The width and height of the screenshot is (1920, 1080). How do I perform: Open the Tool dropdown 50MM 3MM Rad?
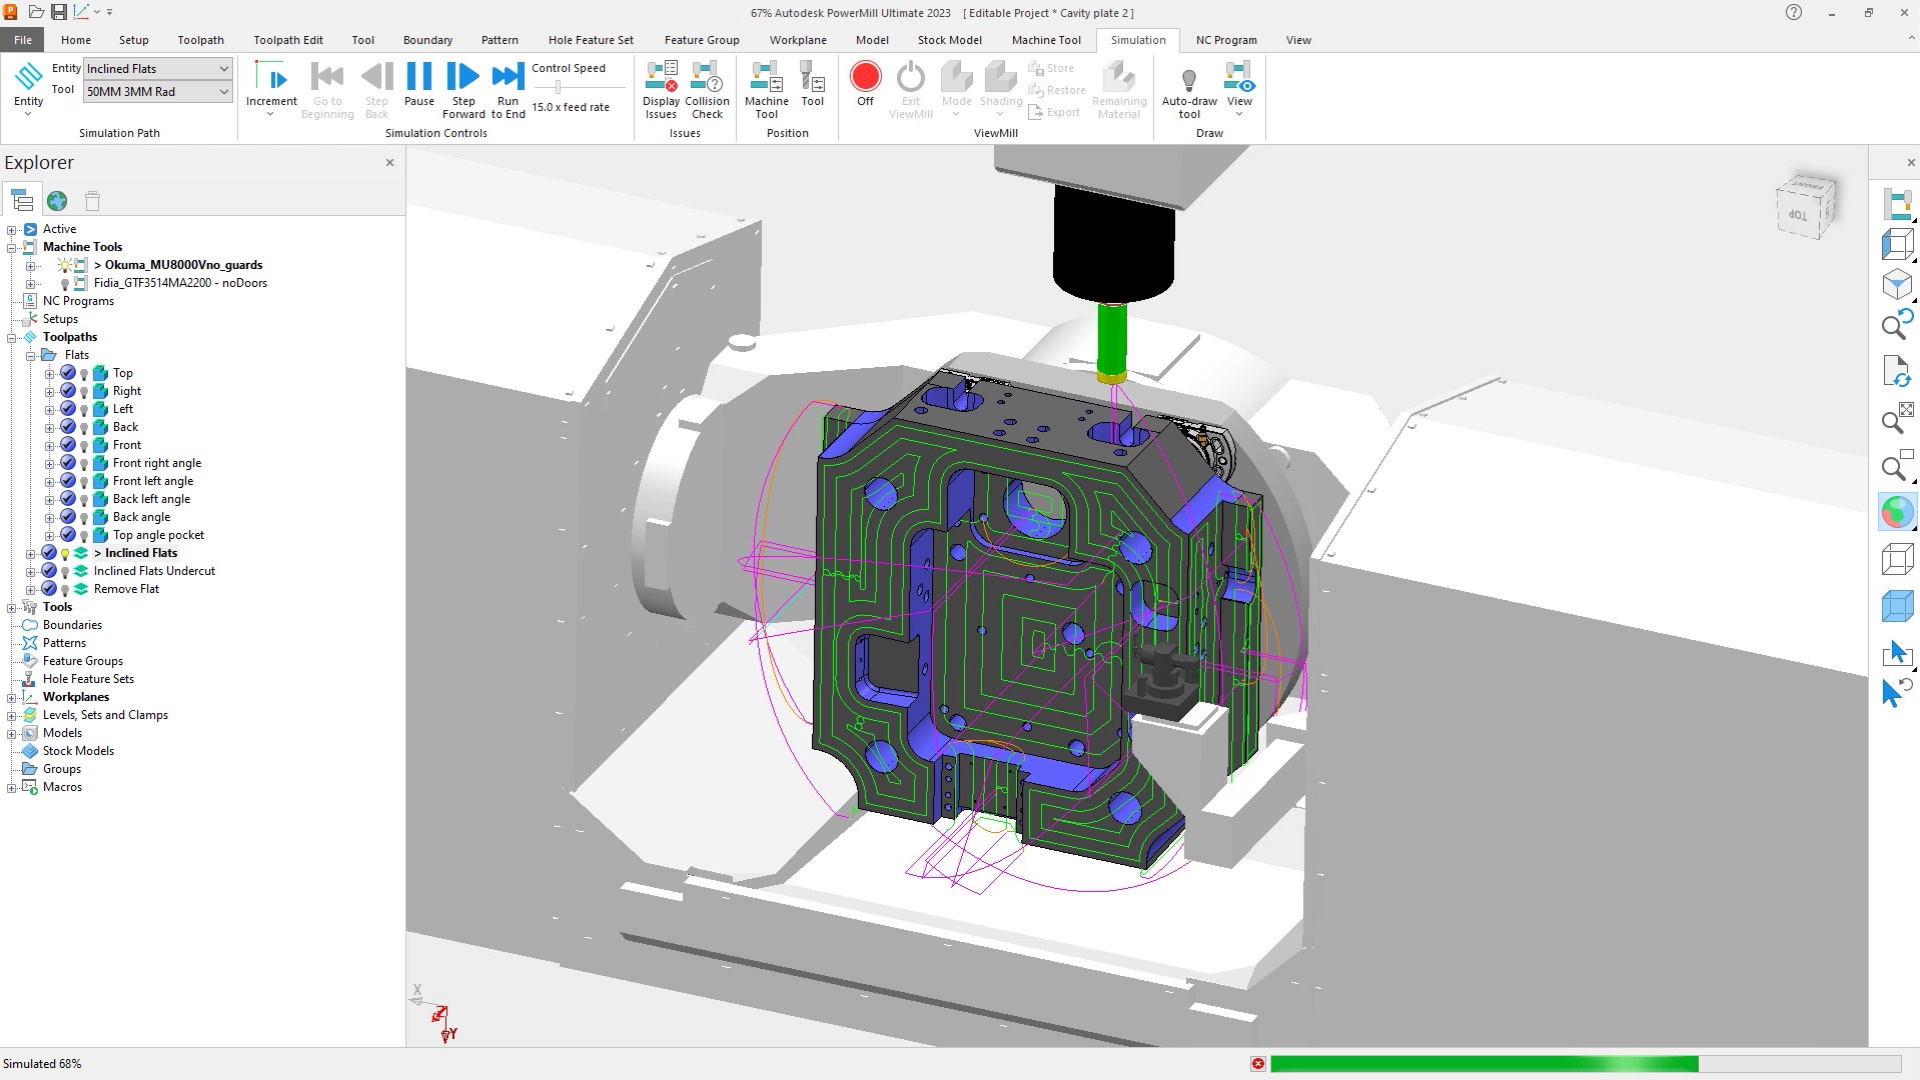[223, 92]
